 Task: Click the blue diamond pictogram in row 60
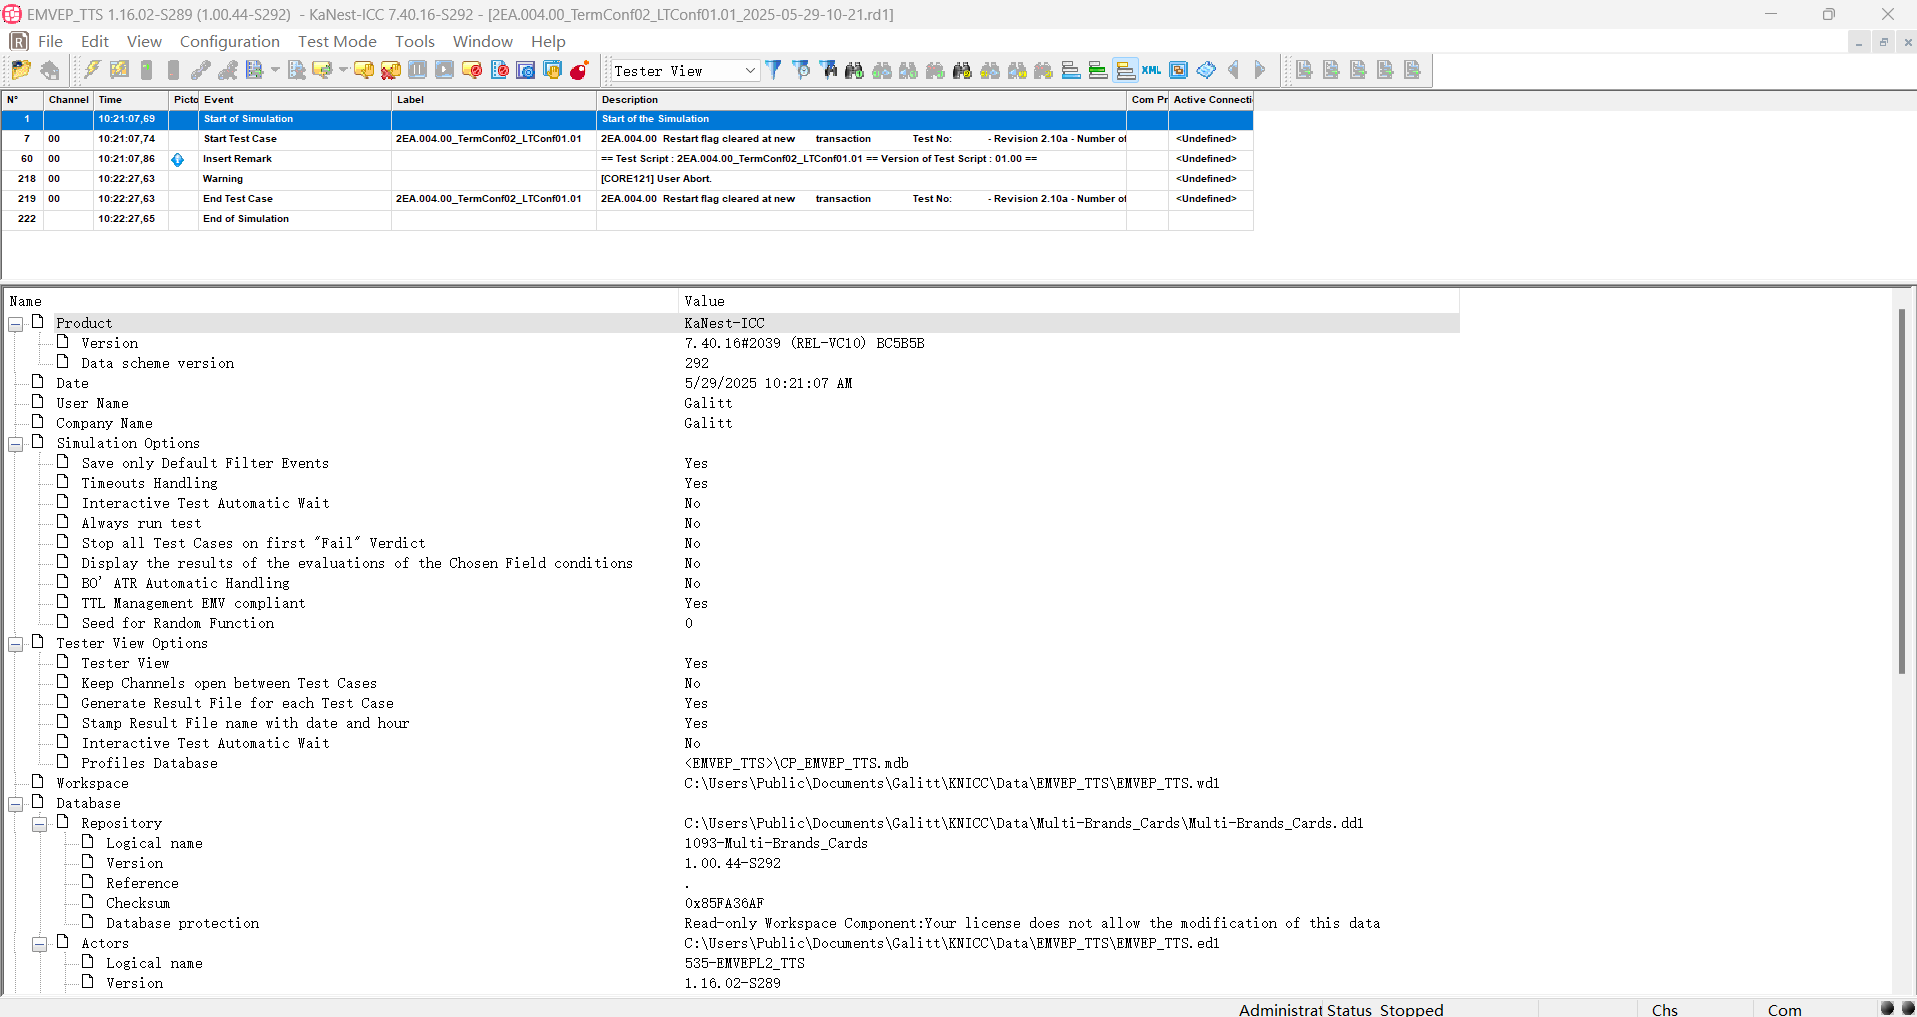coord(178,159)
